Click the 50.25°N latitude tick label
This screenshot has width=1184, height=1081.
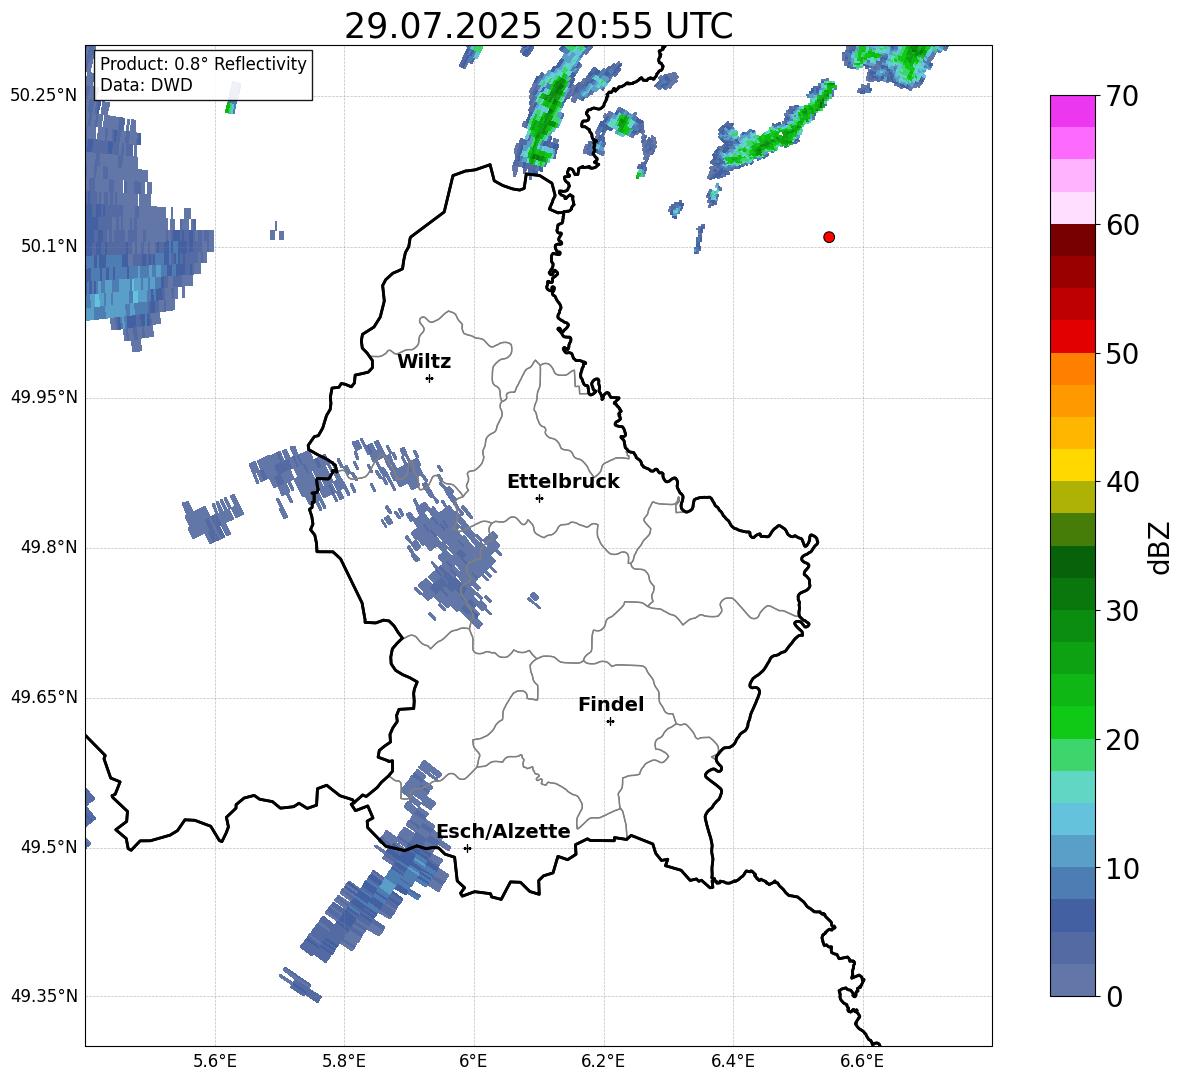[x=44, y=96]
